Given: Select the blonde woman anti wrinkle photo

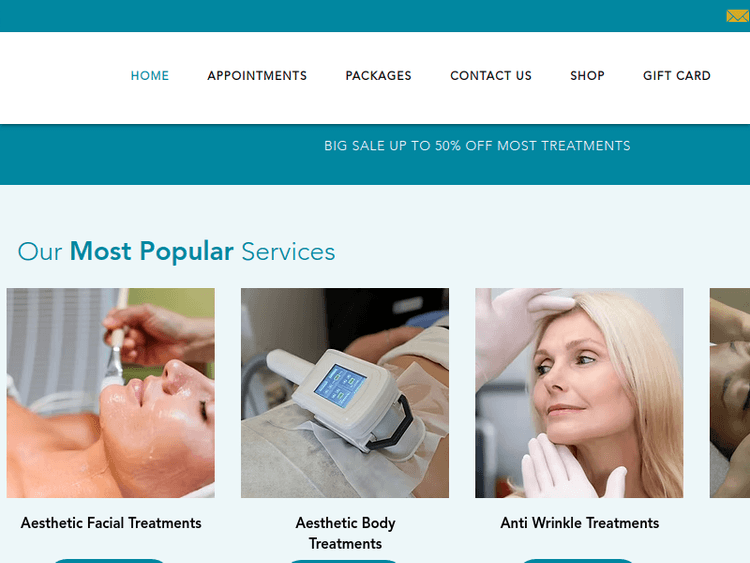Looking at the screenshot, I should 579,393.
